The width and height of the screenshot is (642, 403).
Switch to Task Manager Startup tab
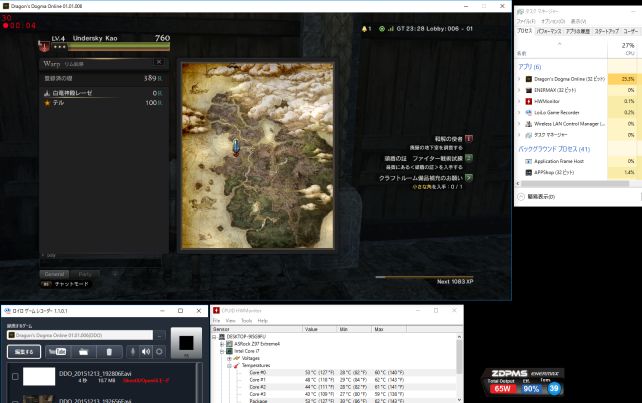pos(606,31)
